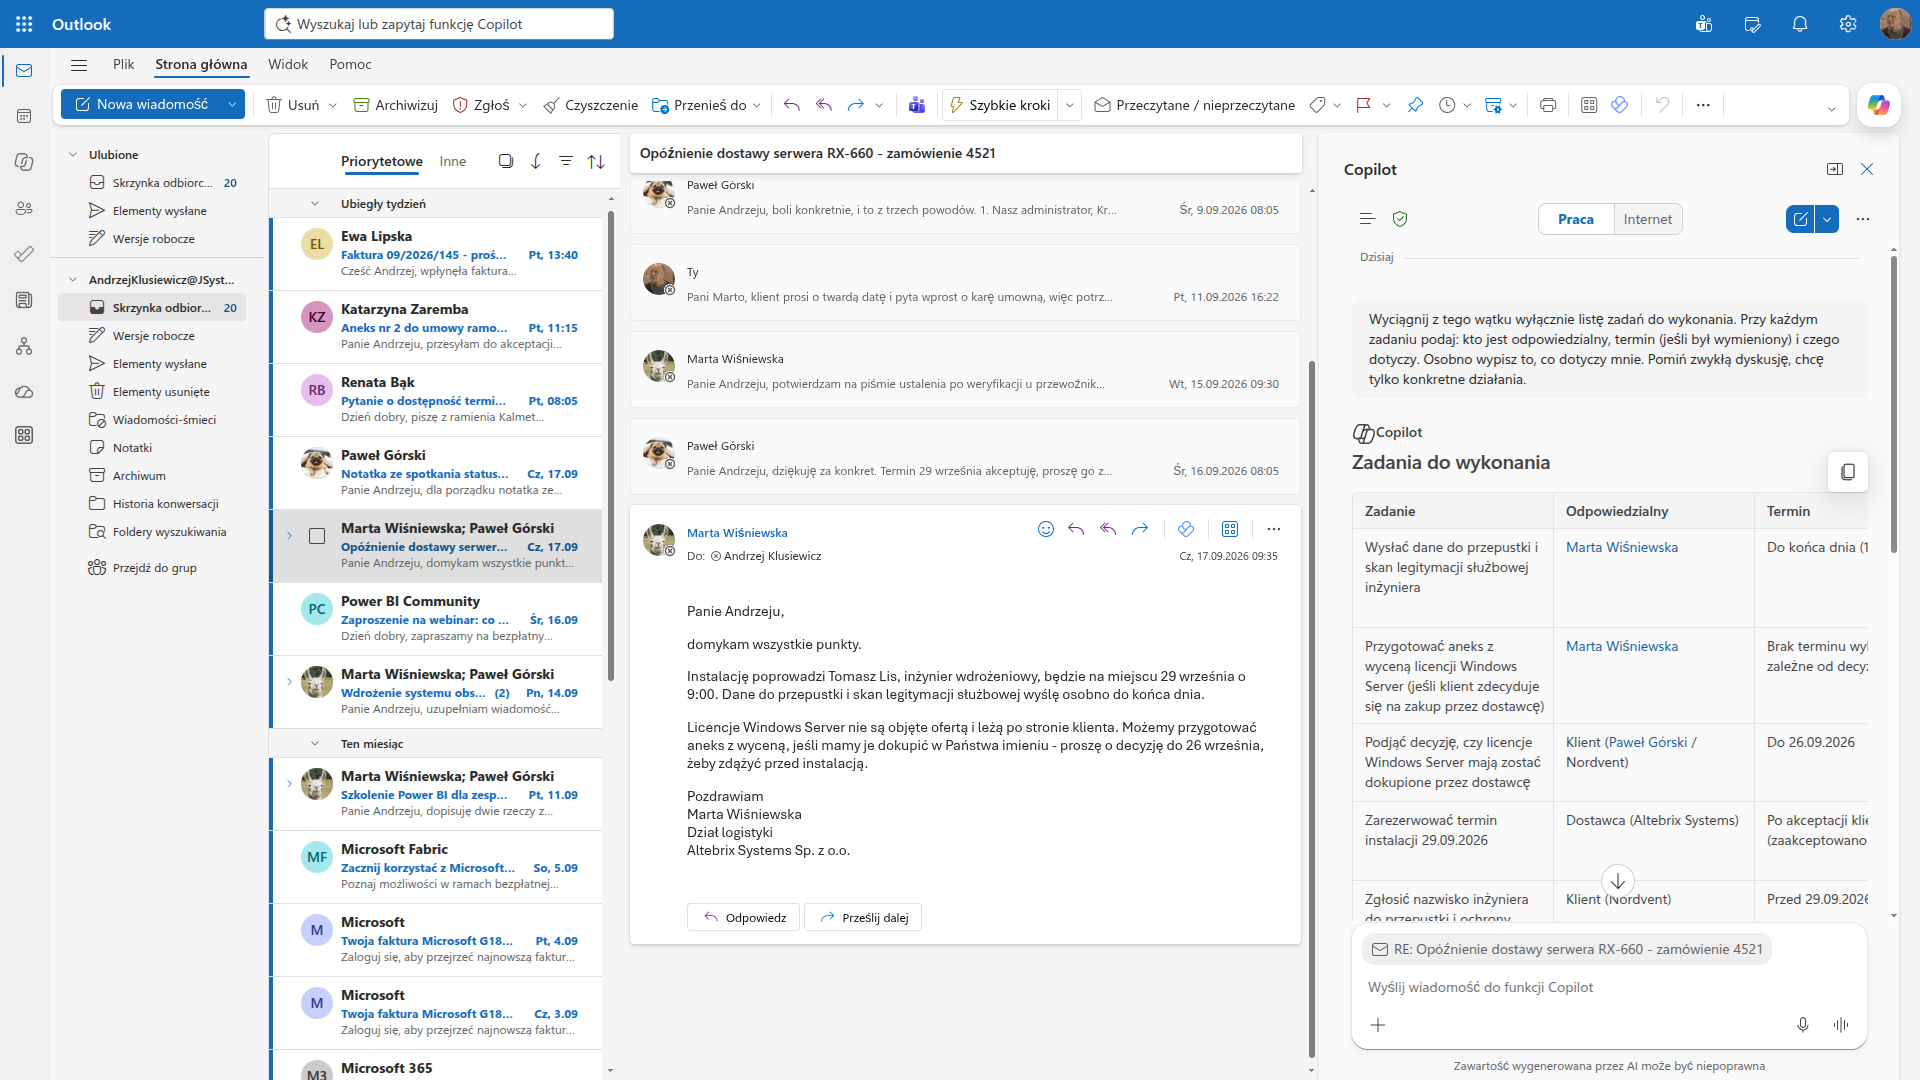This screenshot has height=1080, width=1920.
Task: Click Copilot message input field
Action: (1608, 987)
